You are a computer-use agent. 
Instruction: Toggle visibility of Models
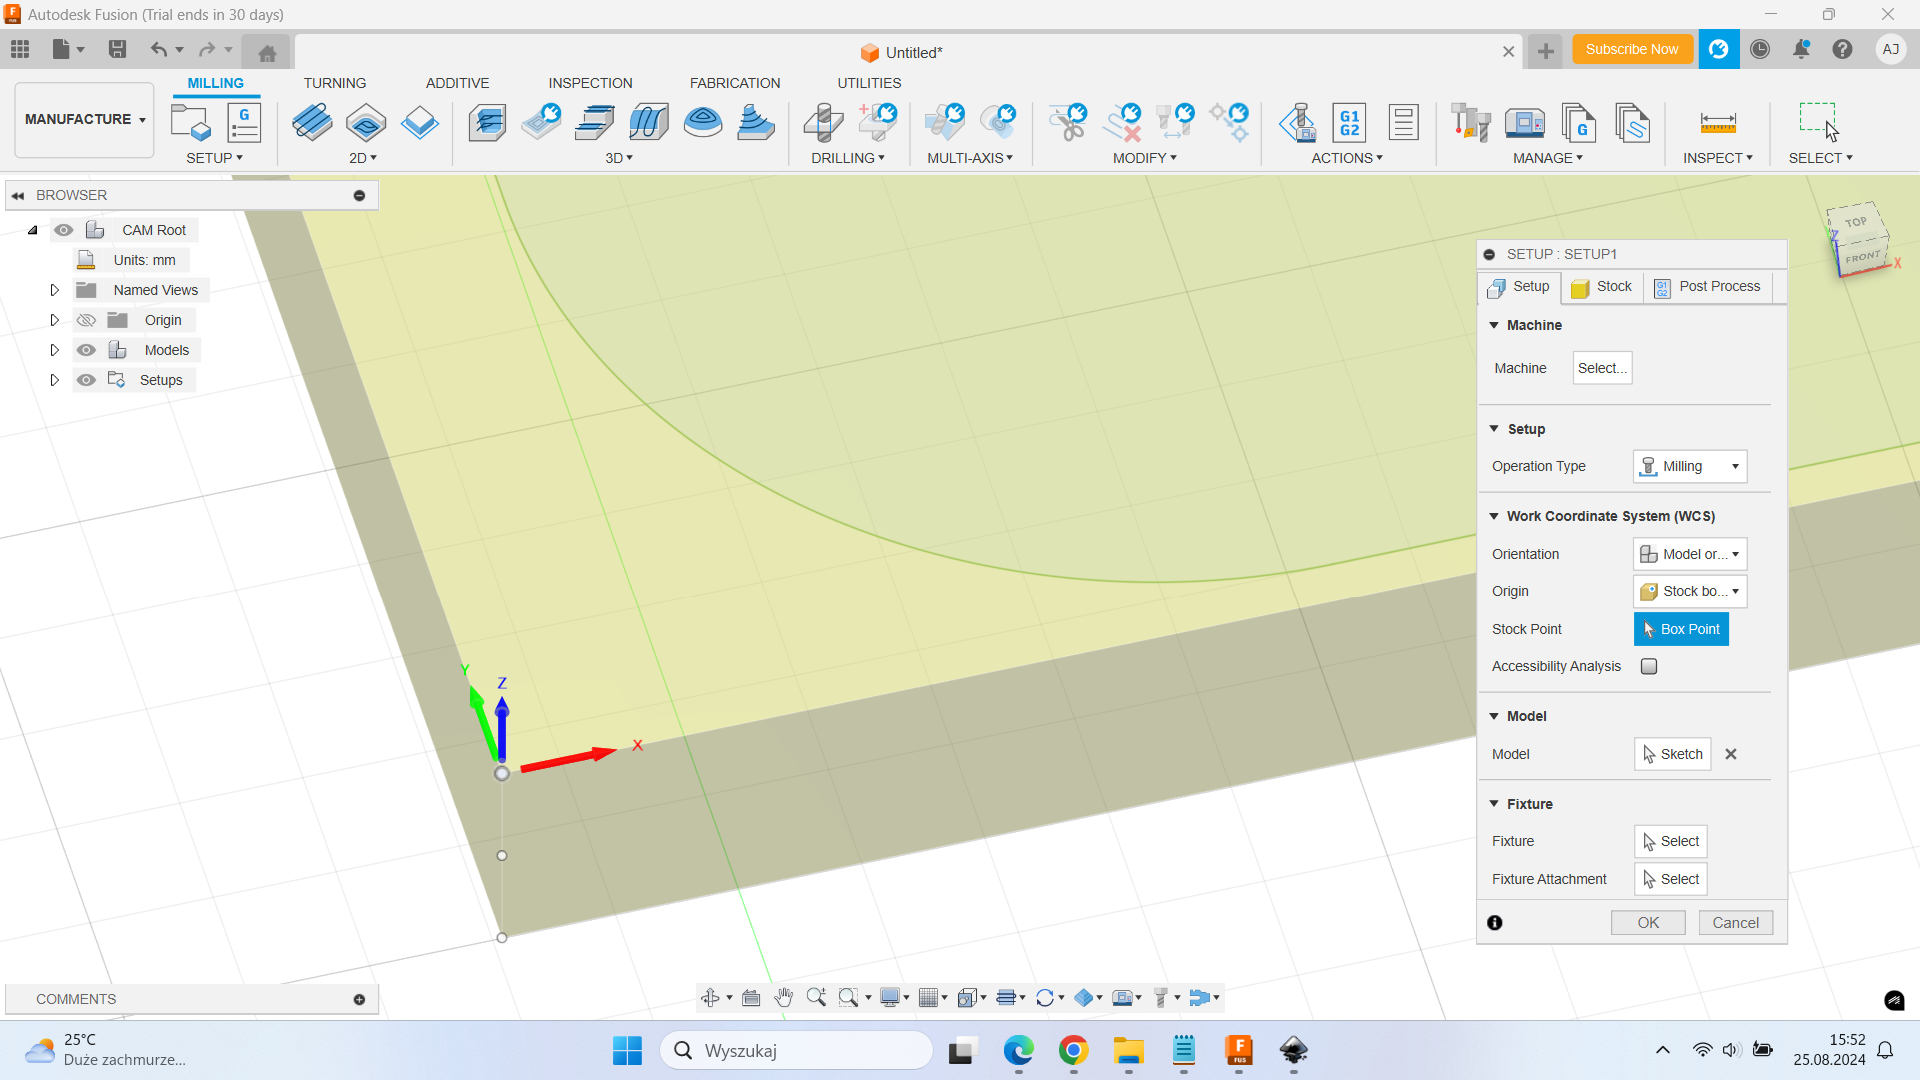pyautogui.click(x=86, y=350)
